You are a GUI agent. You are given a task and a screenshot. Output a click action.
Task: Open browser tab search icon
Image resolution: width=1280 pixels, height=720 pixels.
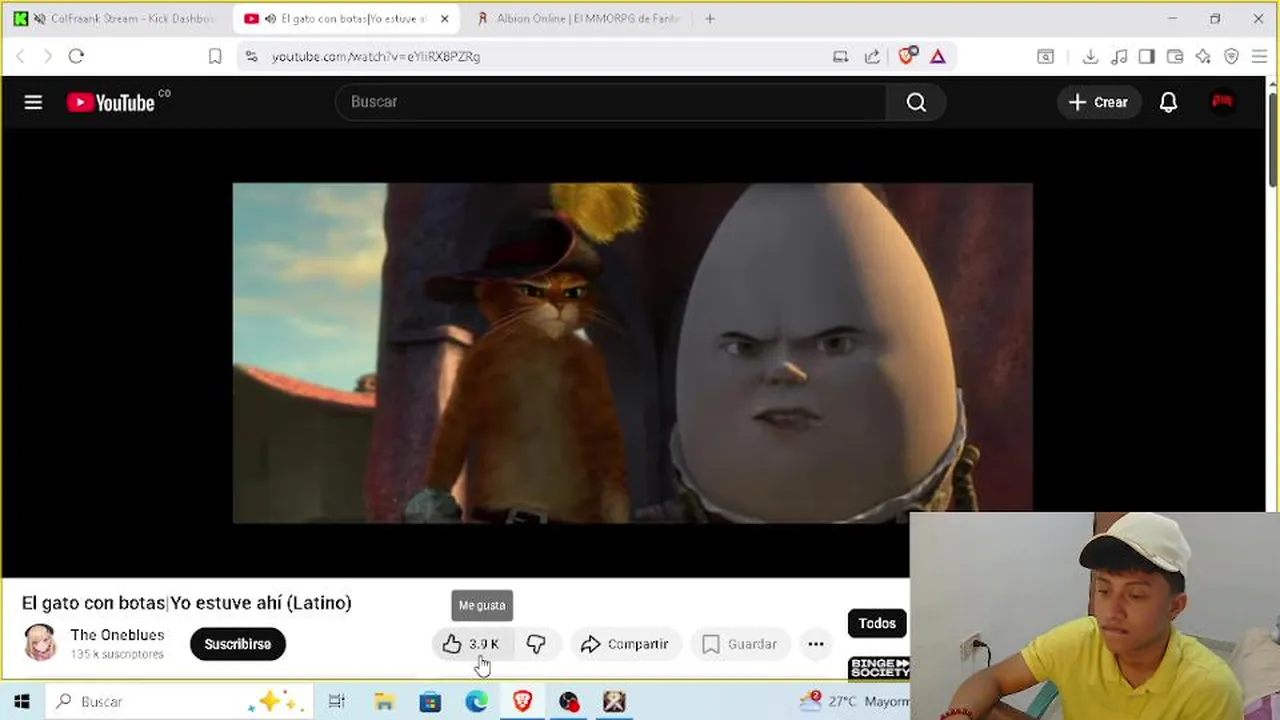click(1045, 57)
